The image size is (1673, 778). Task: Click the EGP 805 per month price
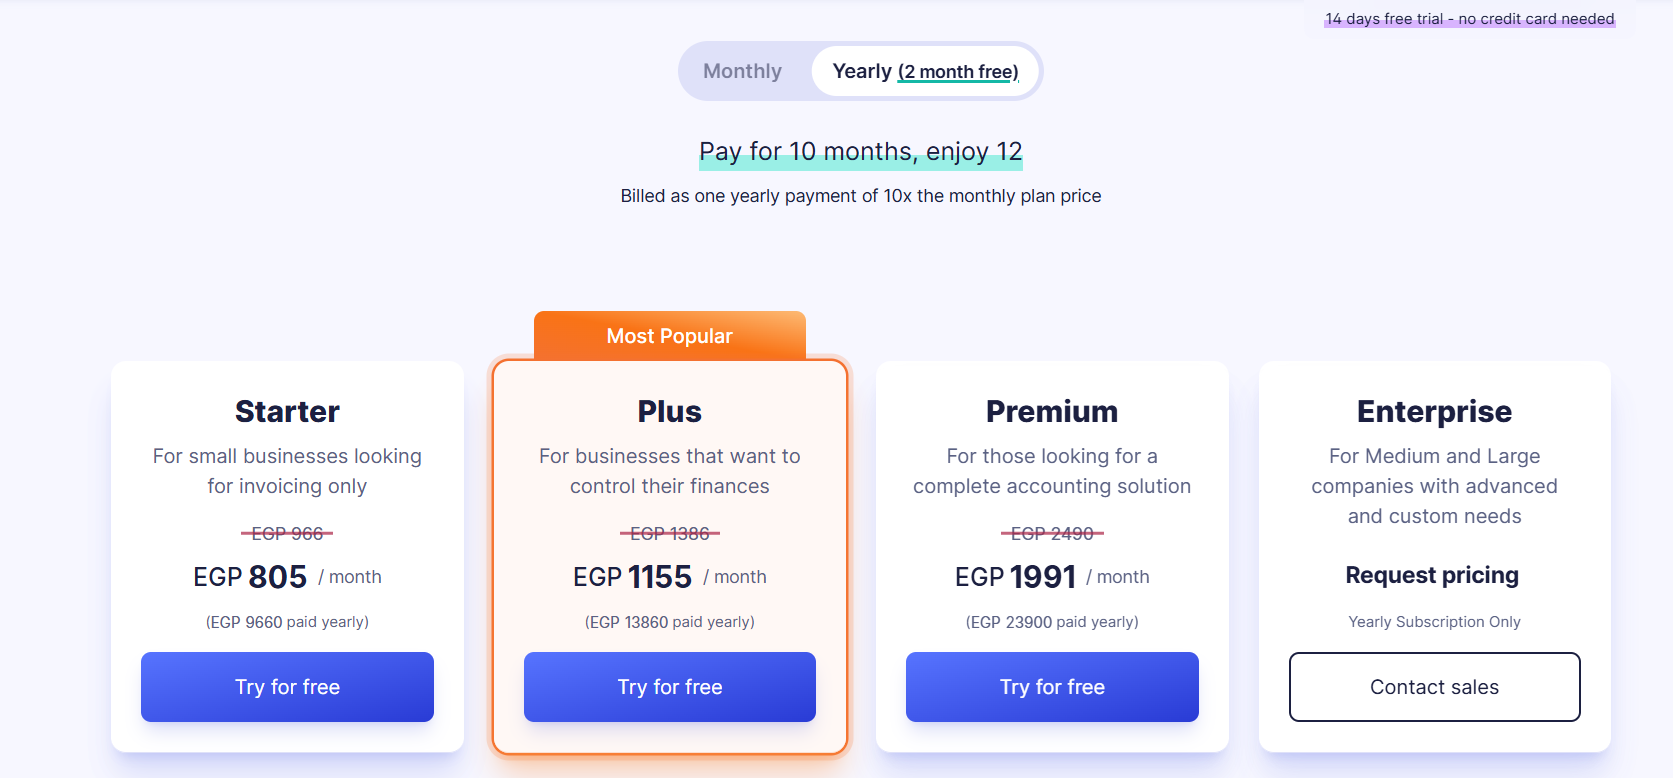[286, 577]
